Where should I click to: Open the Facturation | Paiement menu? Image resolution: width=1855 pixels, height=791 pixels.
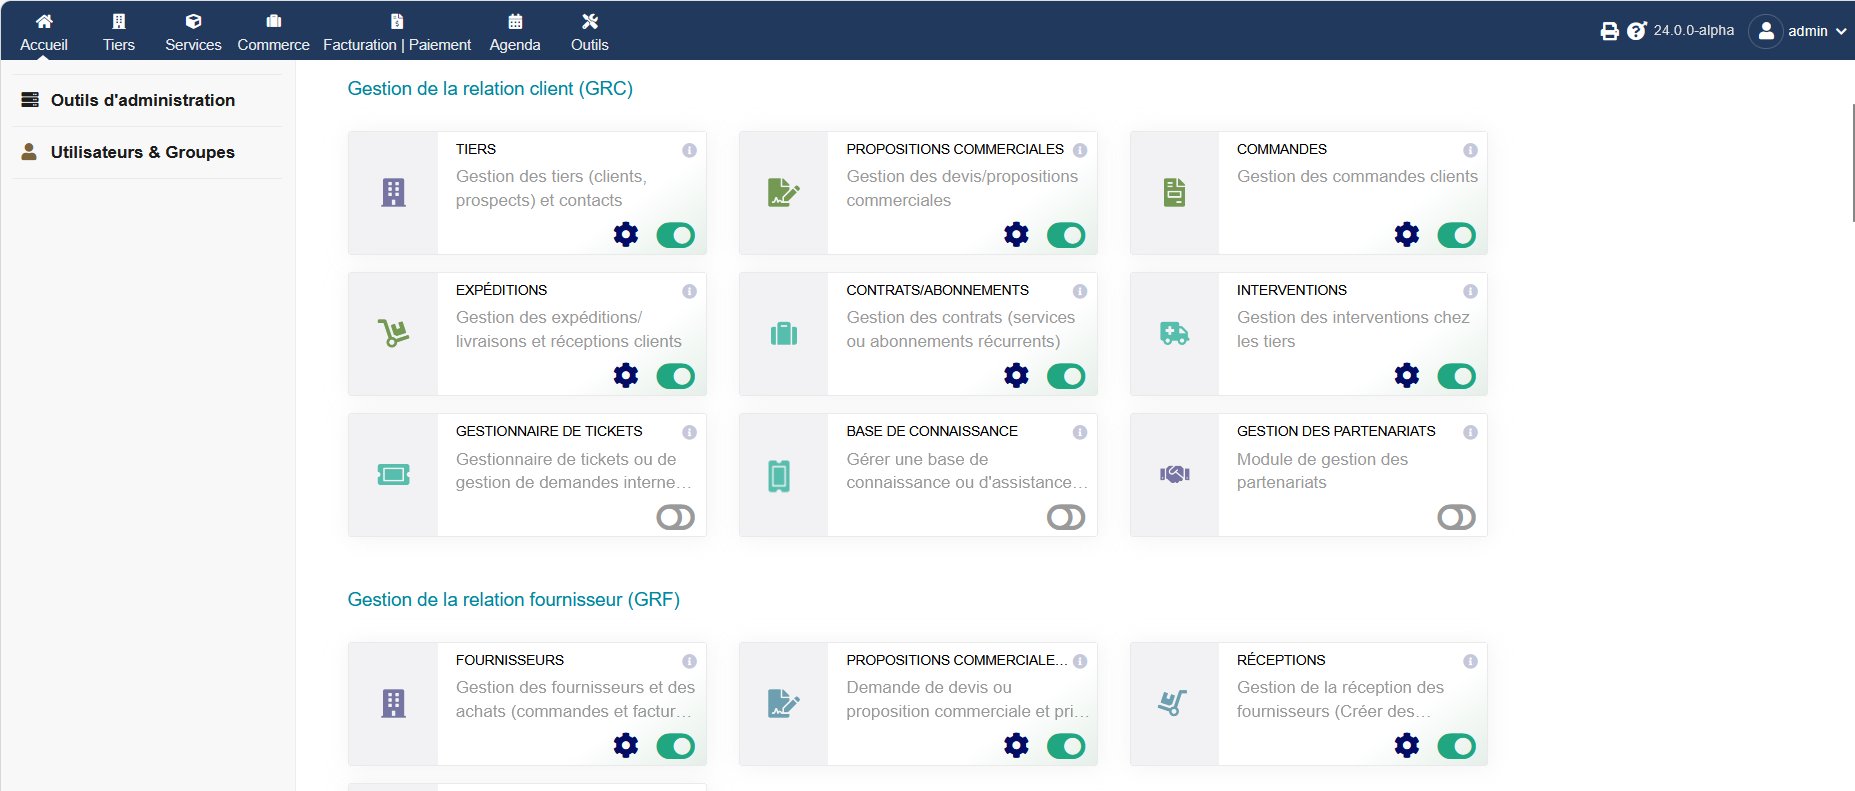397,32
